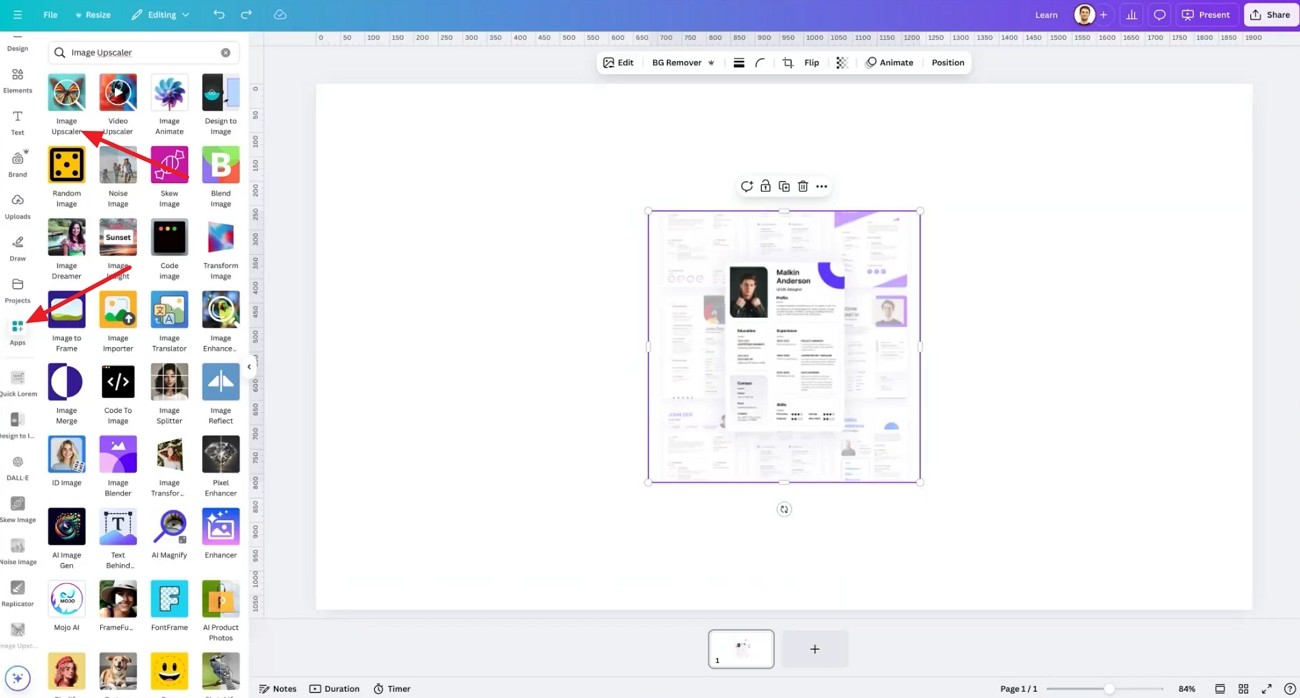Screen dimensions: 1300x698
Task: Toggle fullscreen mode icon
Action: (1267, 689)
